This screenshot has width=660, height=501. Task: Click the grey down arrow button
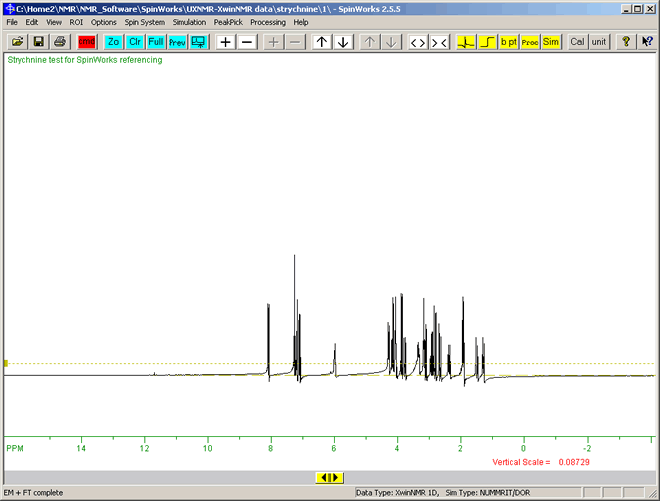coord(391,42)
